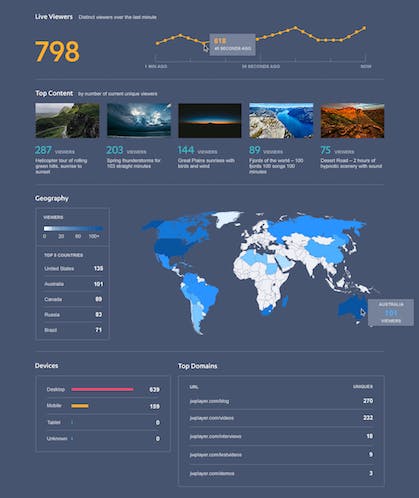Click the Mobile orange device bar

click(x=80, y=406)
